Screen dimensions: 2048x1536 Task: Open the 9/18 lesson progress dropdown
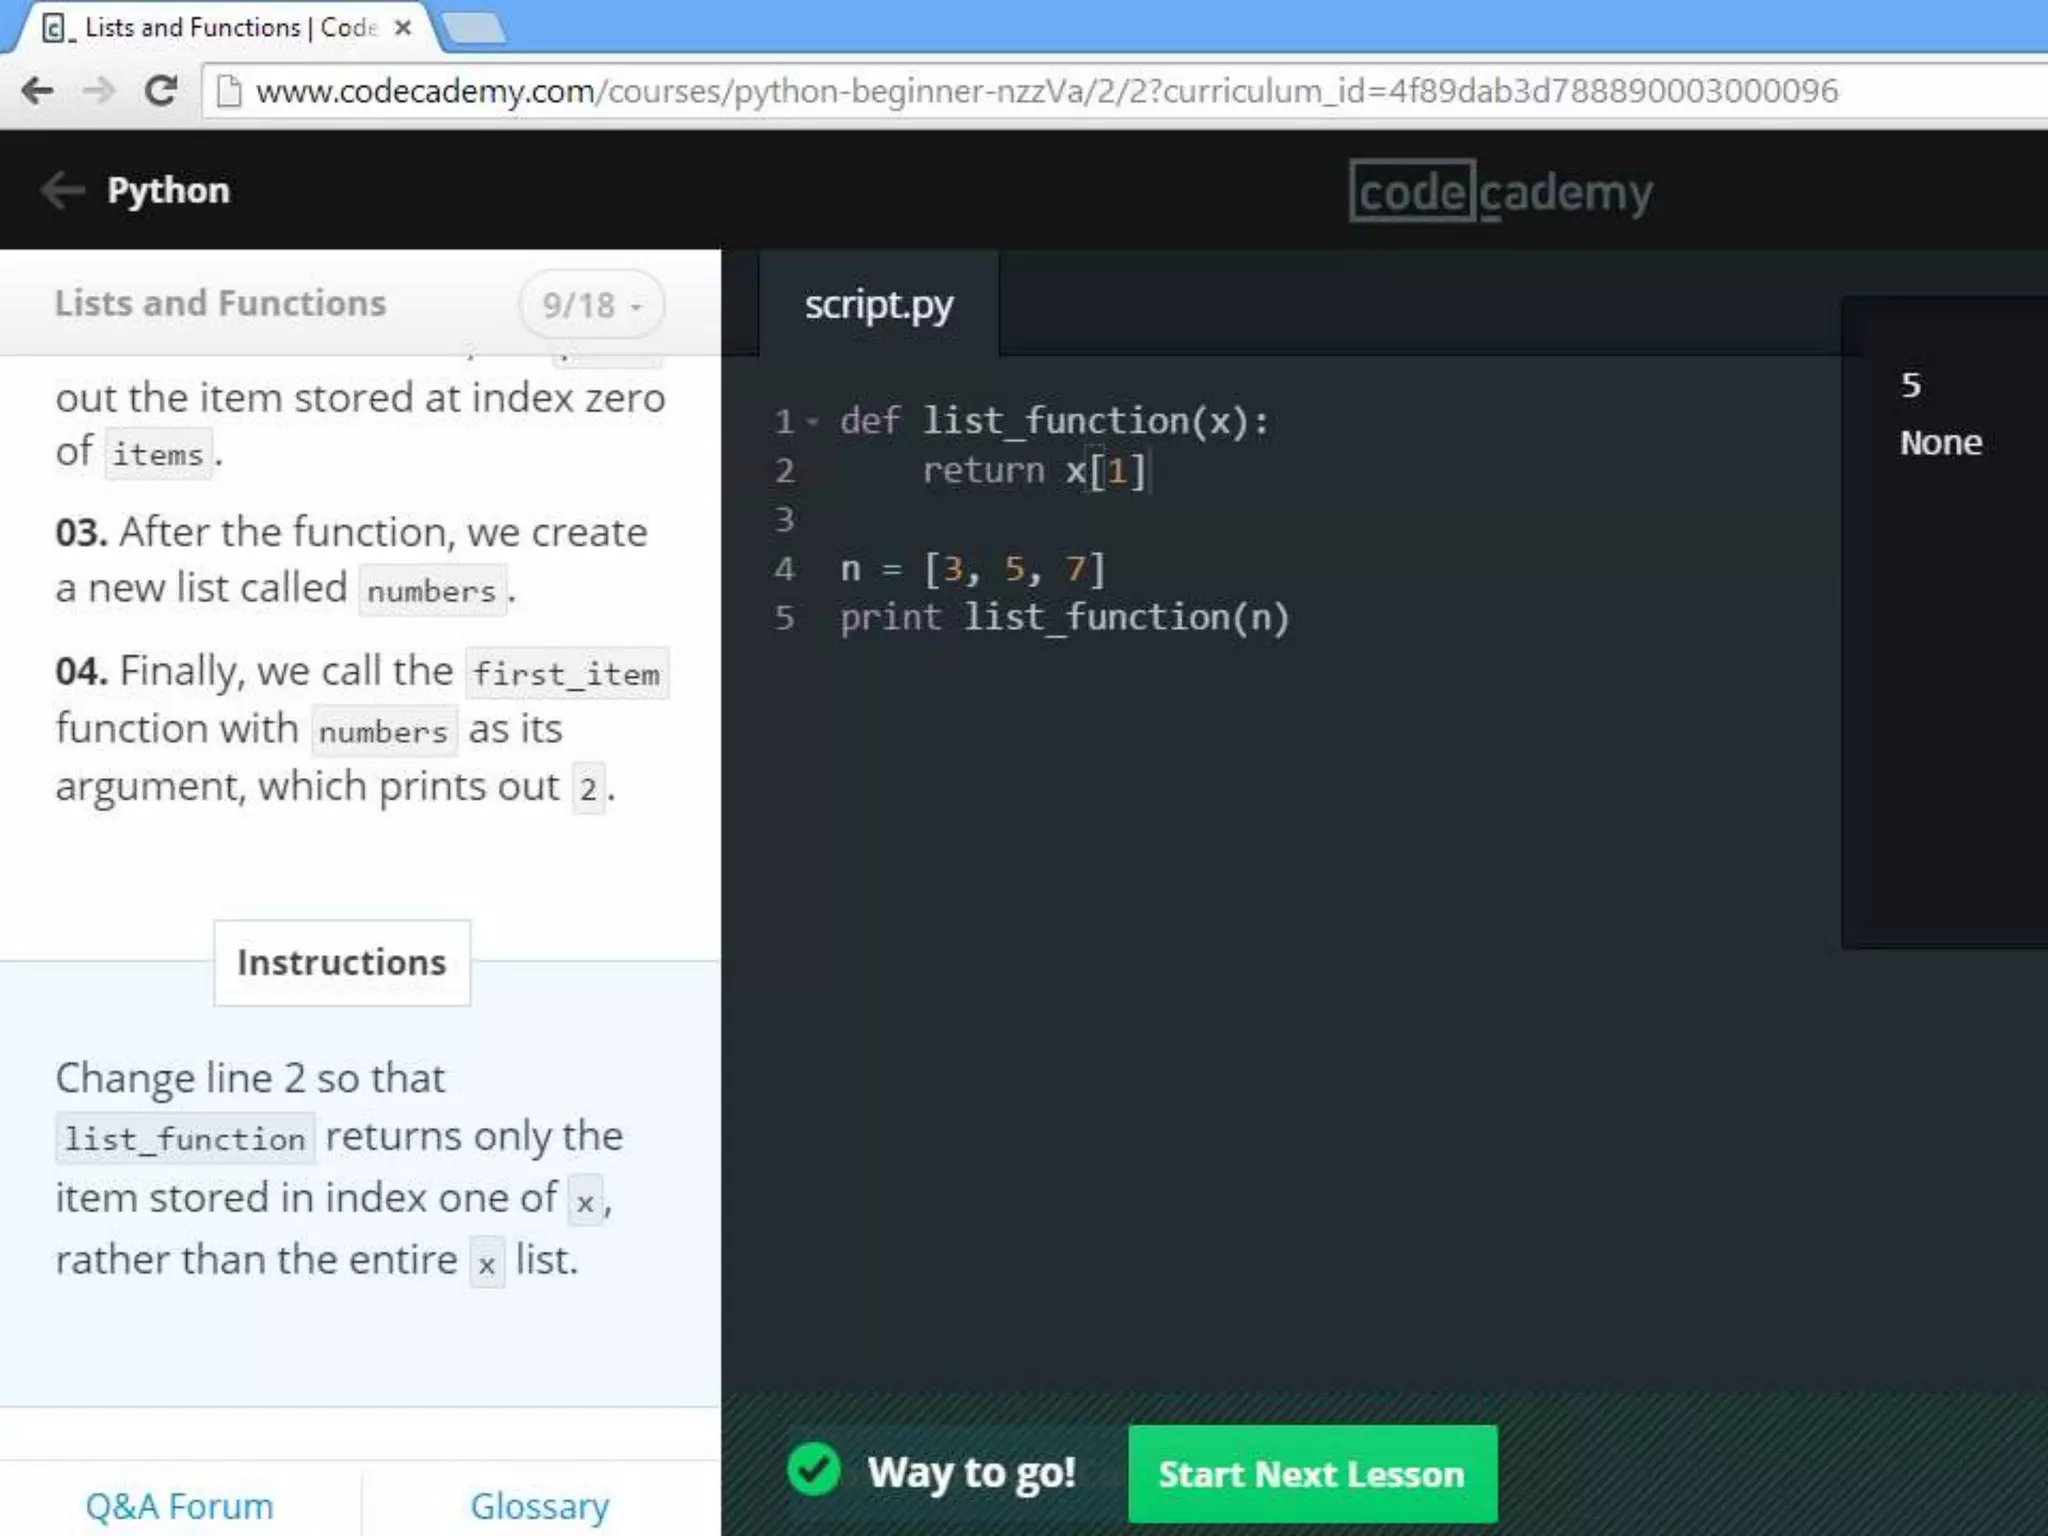point(592,304)
